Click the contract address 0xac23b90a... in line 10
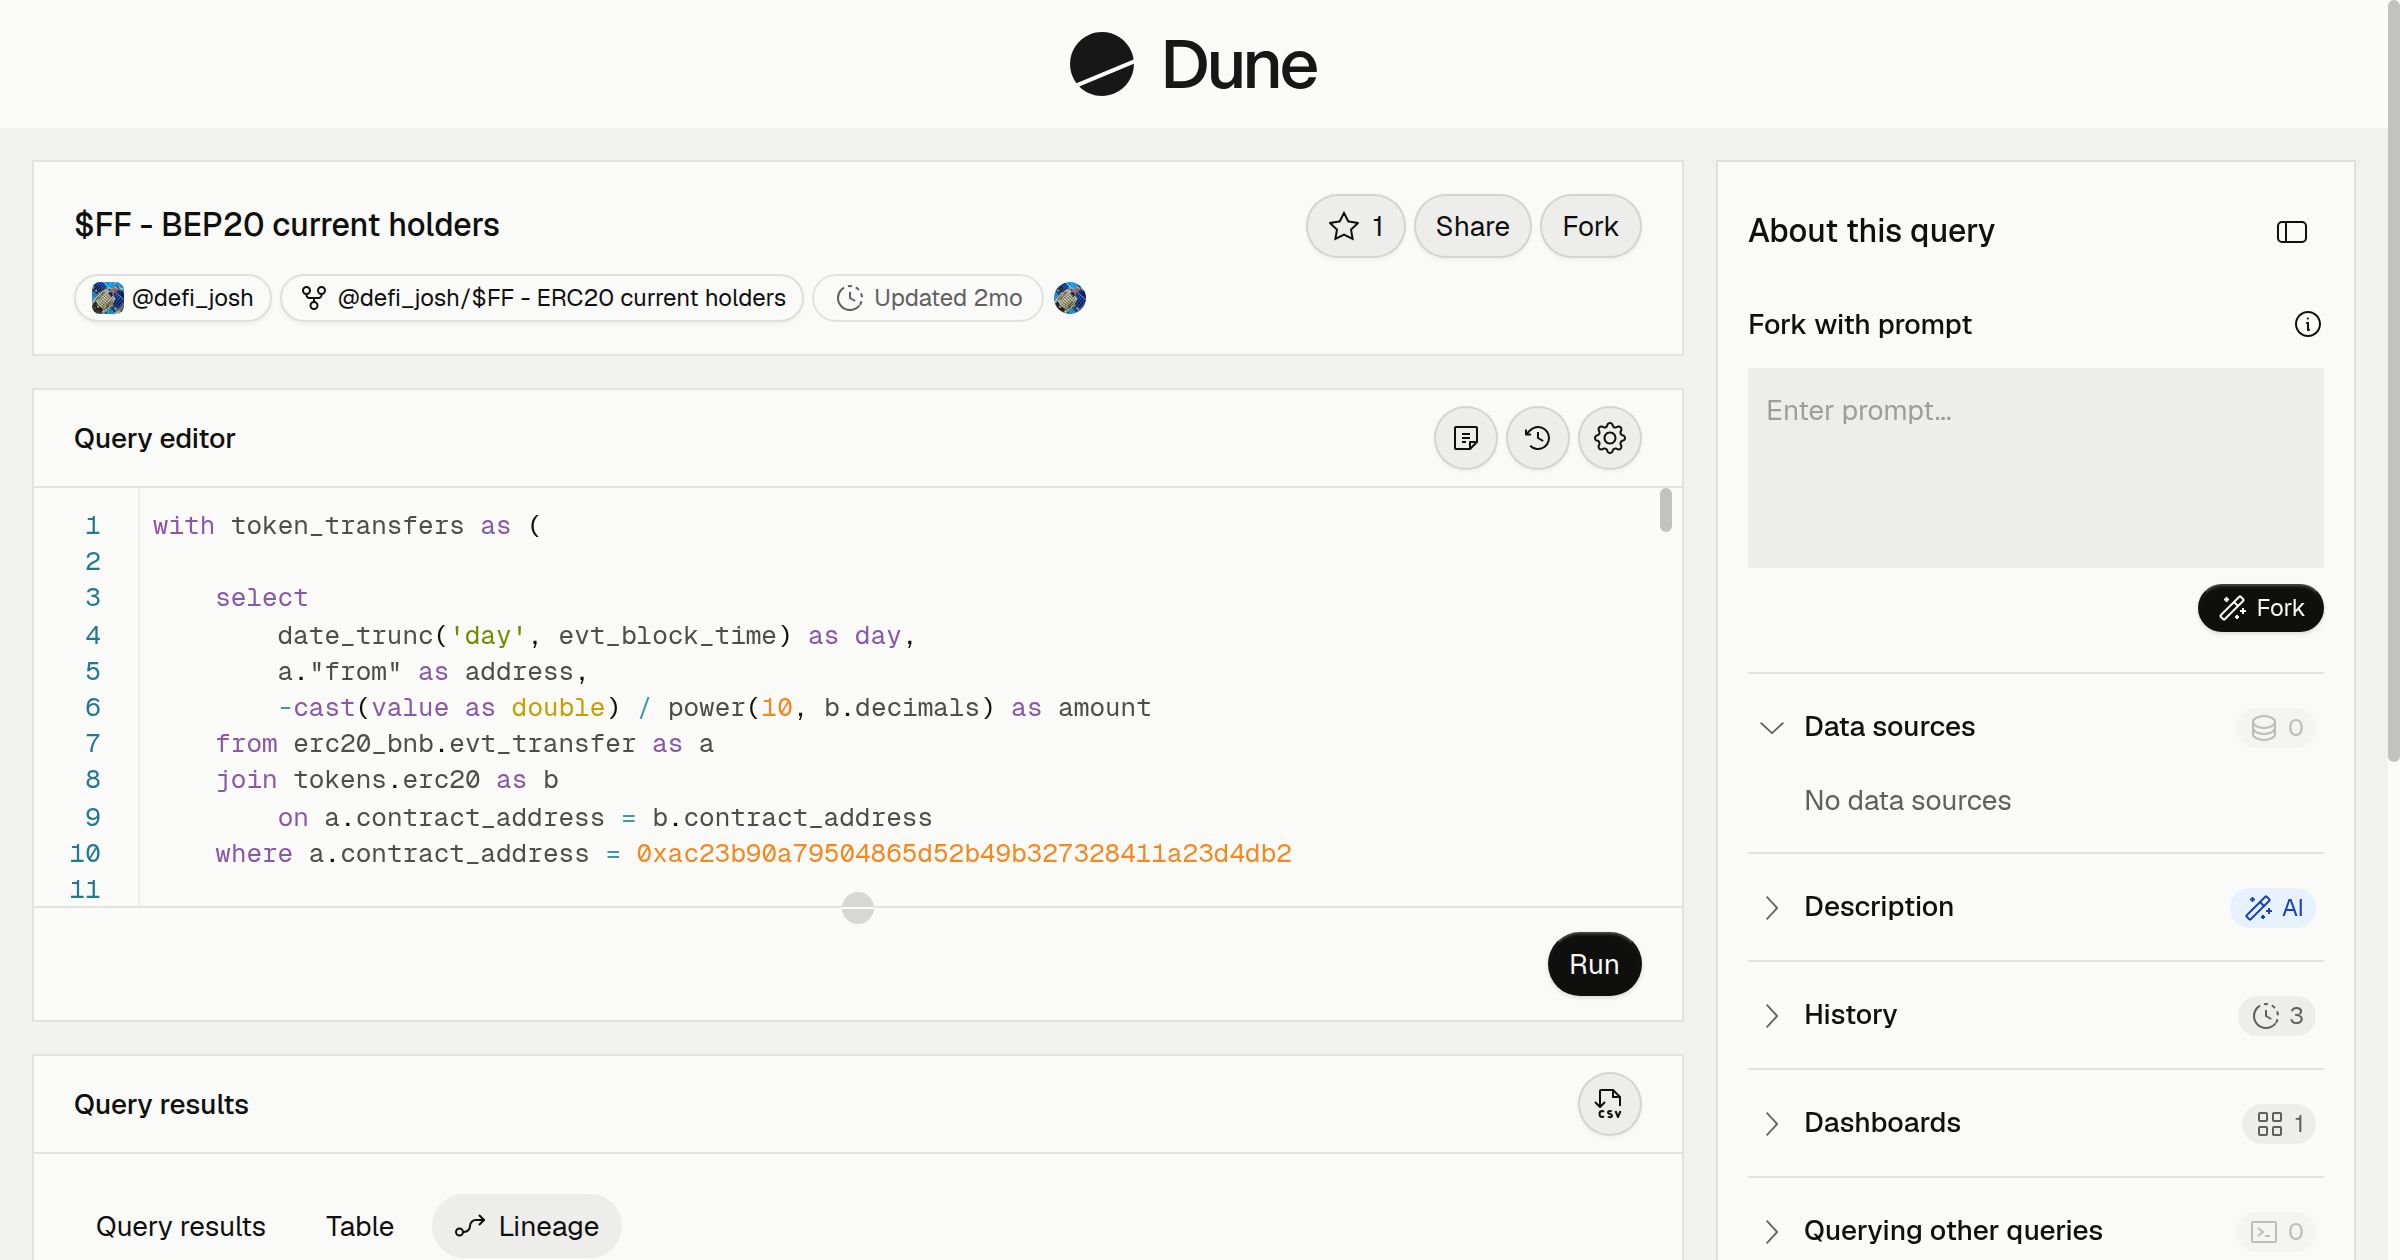 point(964,854)
